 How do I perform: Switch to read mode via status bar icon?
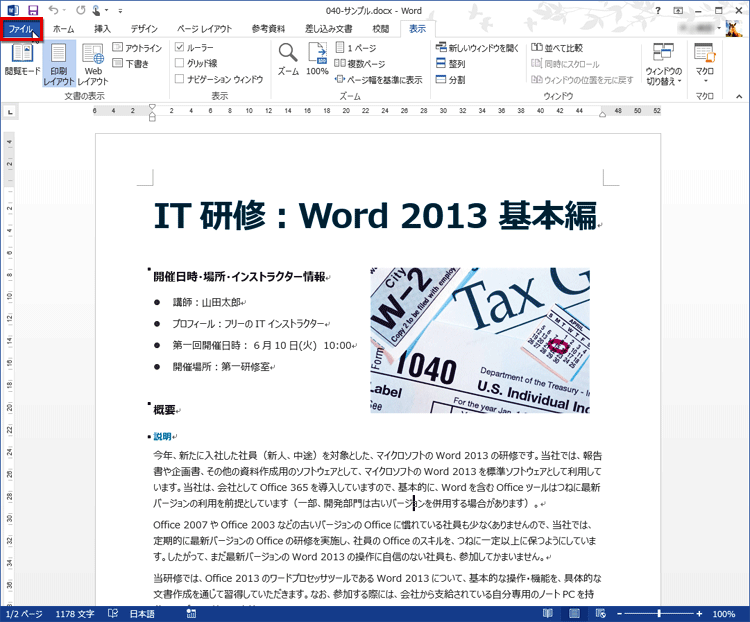point(548,613)
